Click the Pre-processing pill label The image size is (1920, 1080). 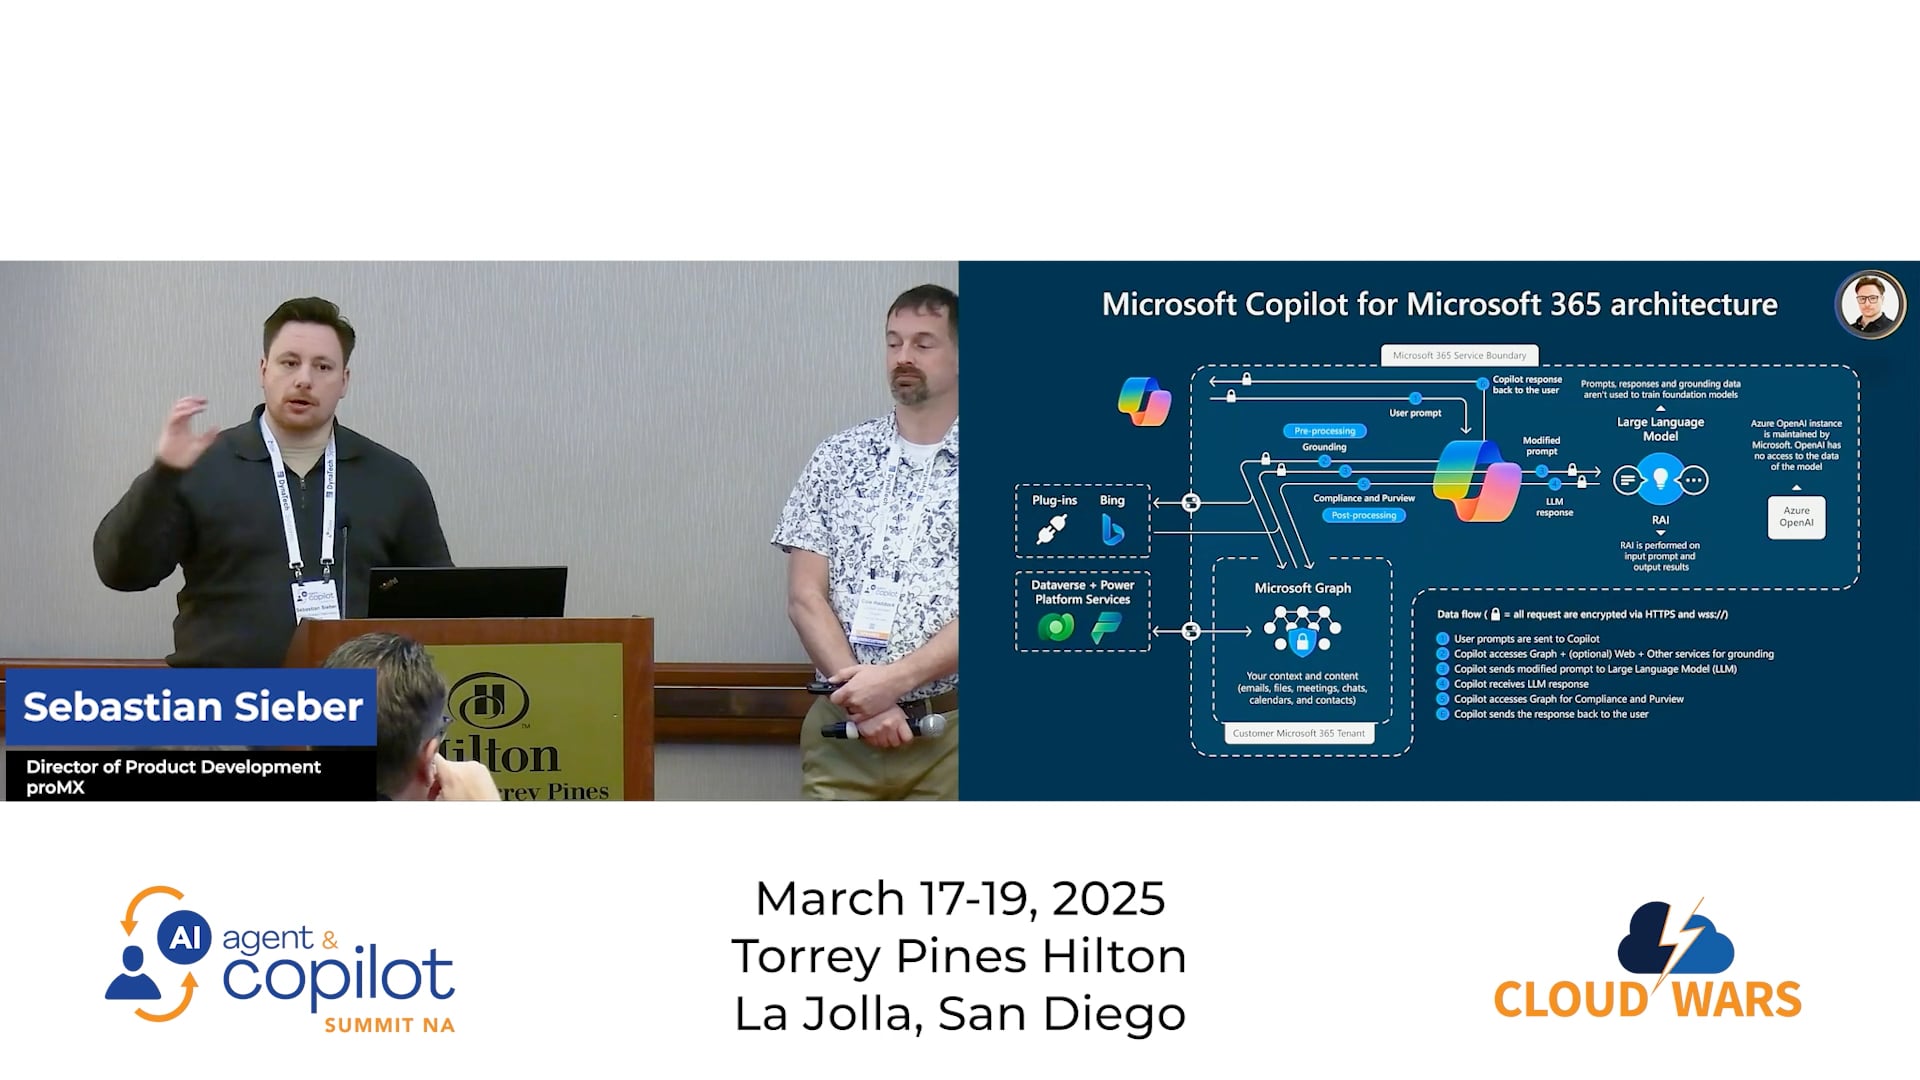tap(1324, 431)
